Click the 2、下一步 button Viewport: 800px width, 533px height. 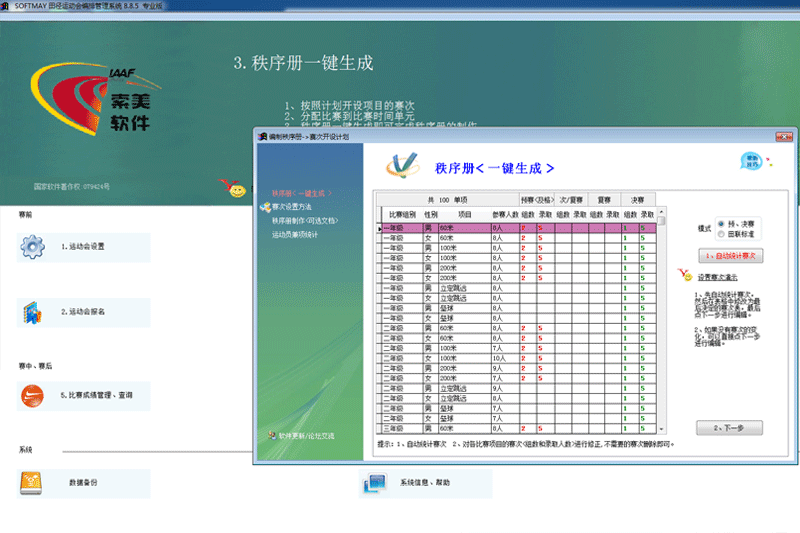click(729, 428)
